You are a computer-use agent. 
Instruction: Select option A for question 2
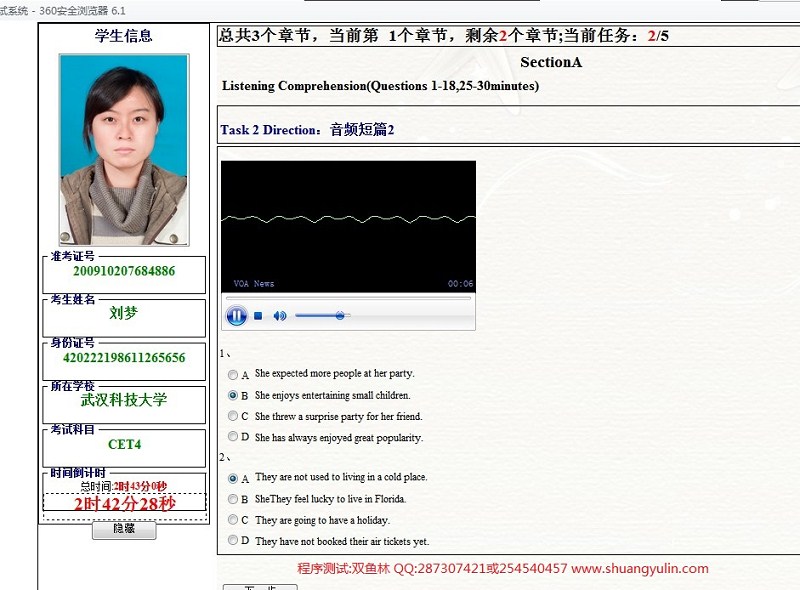(x=233, y=479)
